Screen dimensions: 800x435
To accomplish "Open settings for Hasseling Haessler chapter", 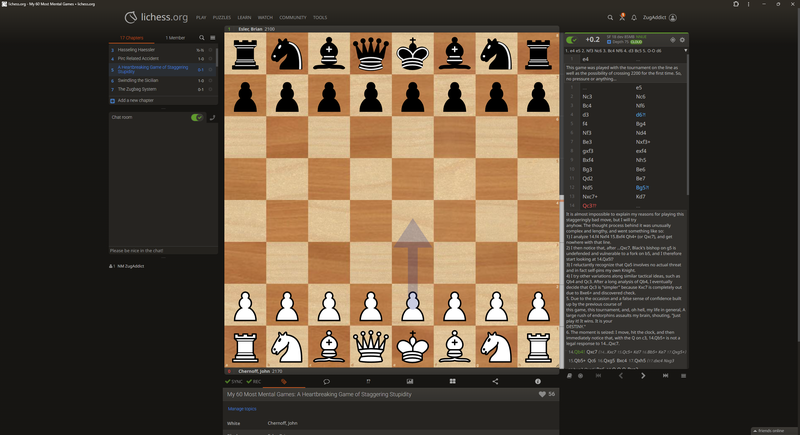I will click(210, 50).
